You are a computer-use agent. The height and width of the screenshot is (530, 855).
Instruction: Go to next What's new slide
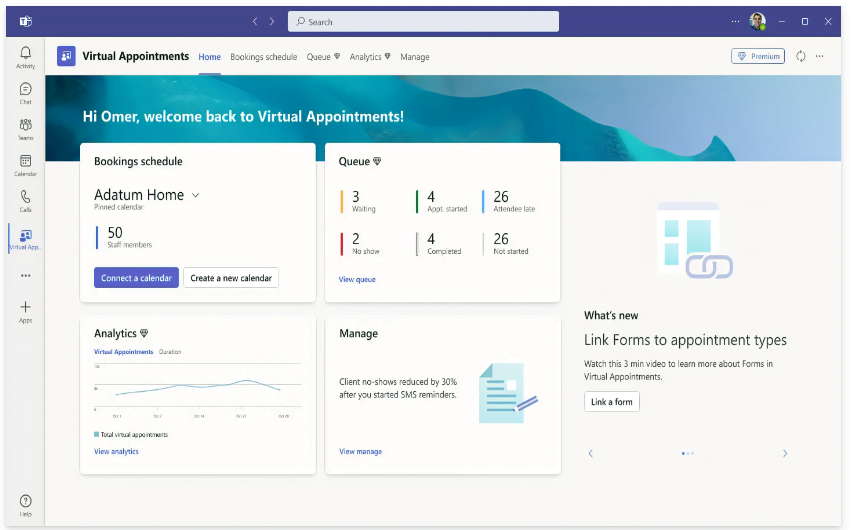[784, 454]
